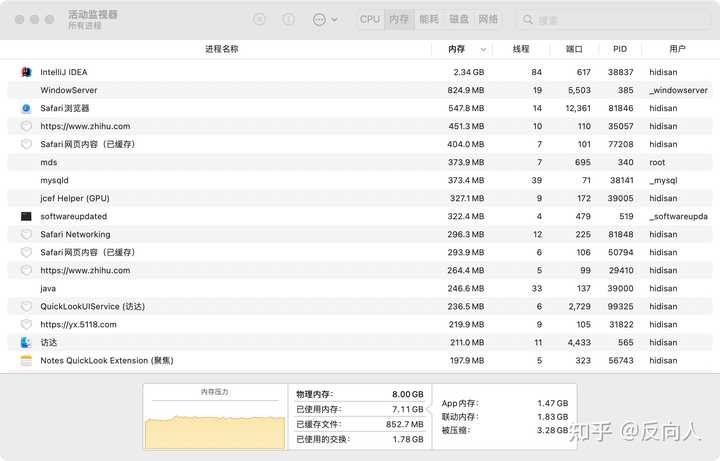
Task: Click the root user cell for mds
Action: (657, 162)
